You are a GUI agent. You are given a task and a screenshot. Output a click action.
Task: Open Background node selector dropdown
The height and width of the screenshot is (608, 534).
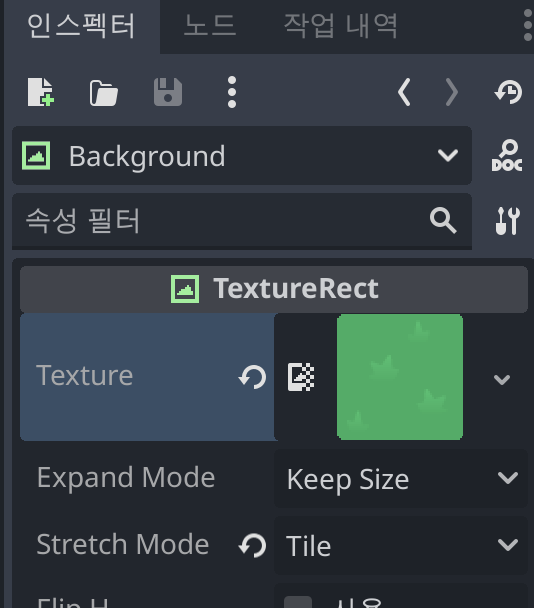(x=242, y=155)
